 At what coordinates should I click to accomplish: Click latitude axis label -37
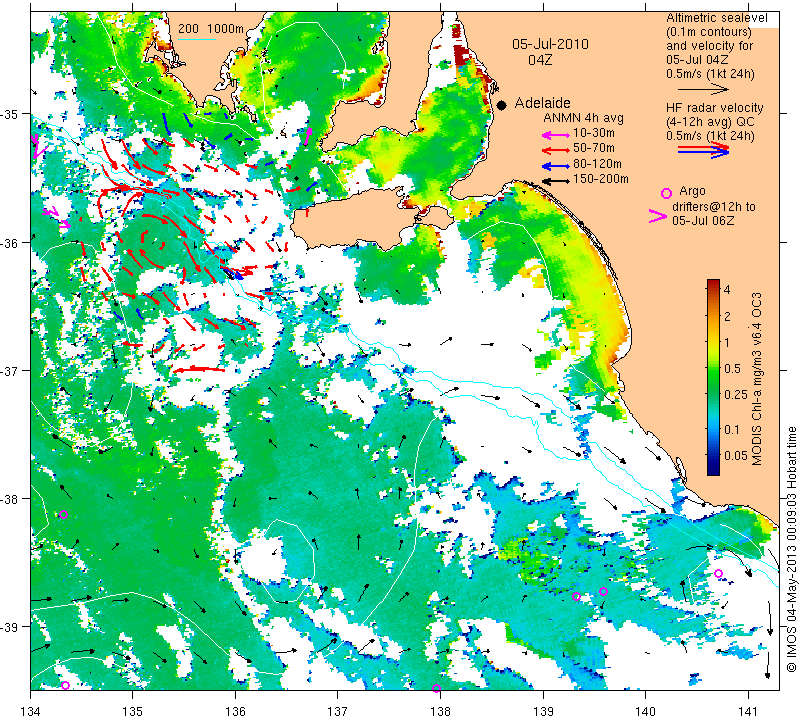[x=11, y=370]
